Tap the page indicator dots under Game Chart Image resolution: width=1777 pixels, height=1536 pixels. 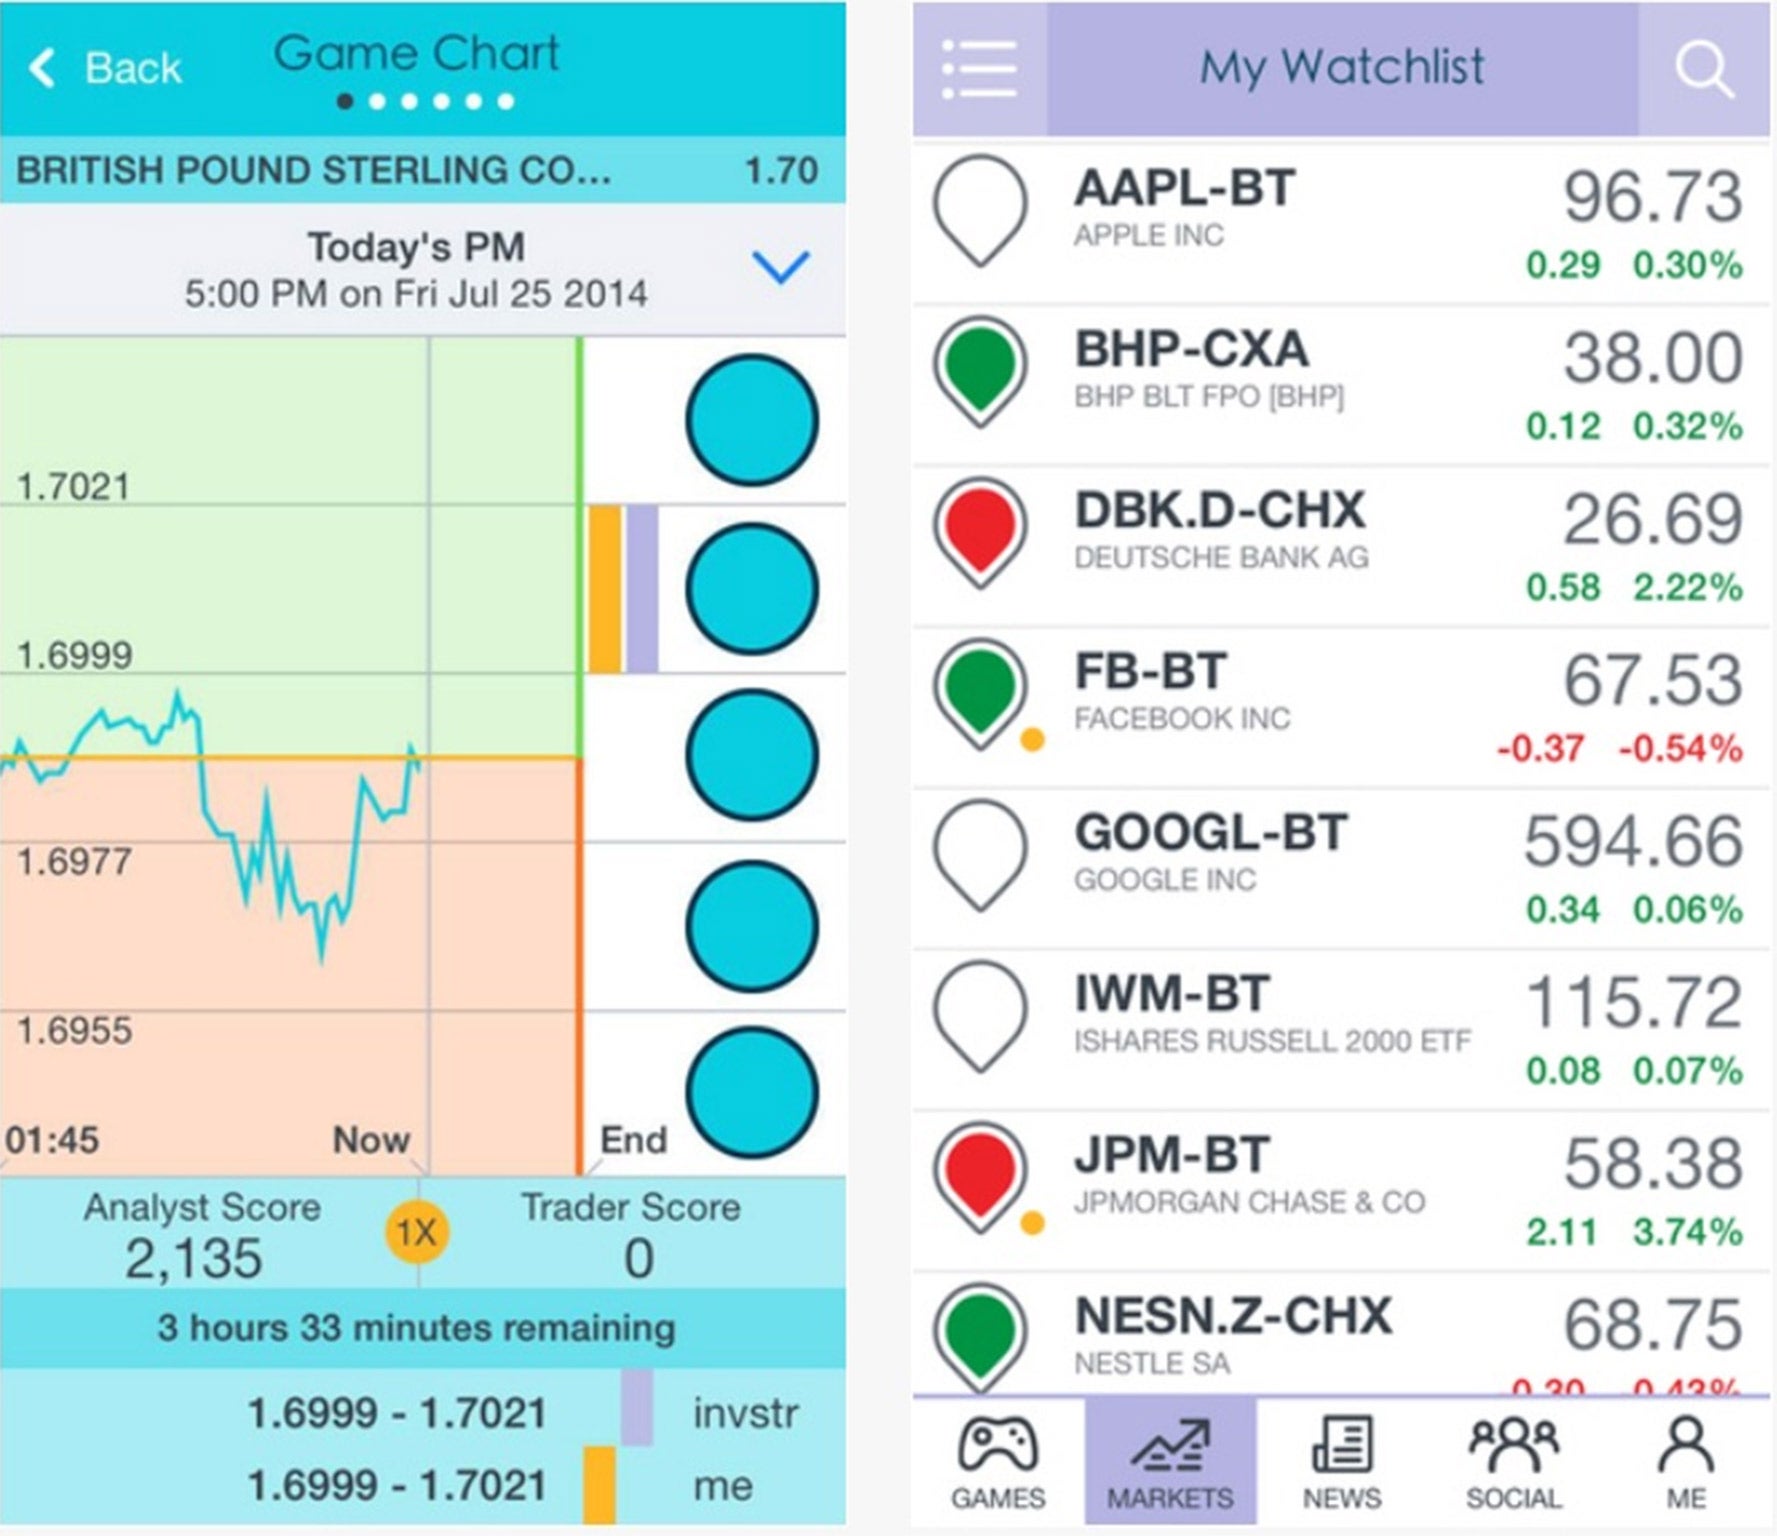(426, 101)
